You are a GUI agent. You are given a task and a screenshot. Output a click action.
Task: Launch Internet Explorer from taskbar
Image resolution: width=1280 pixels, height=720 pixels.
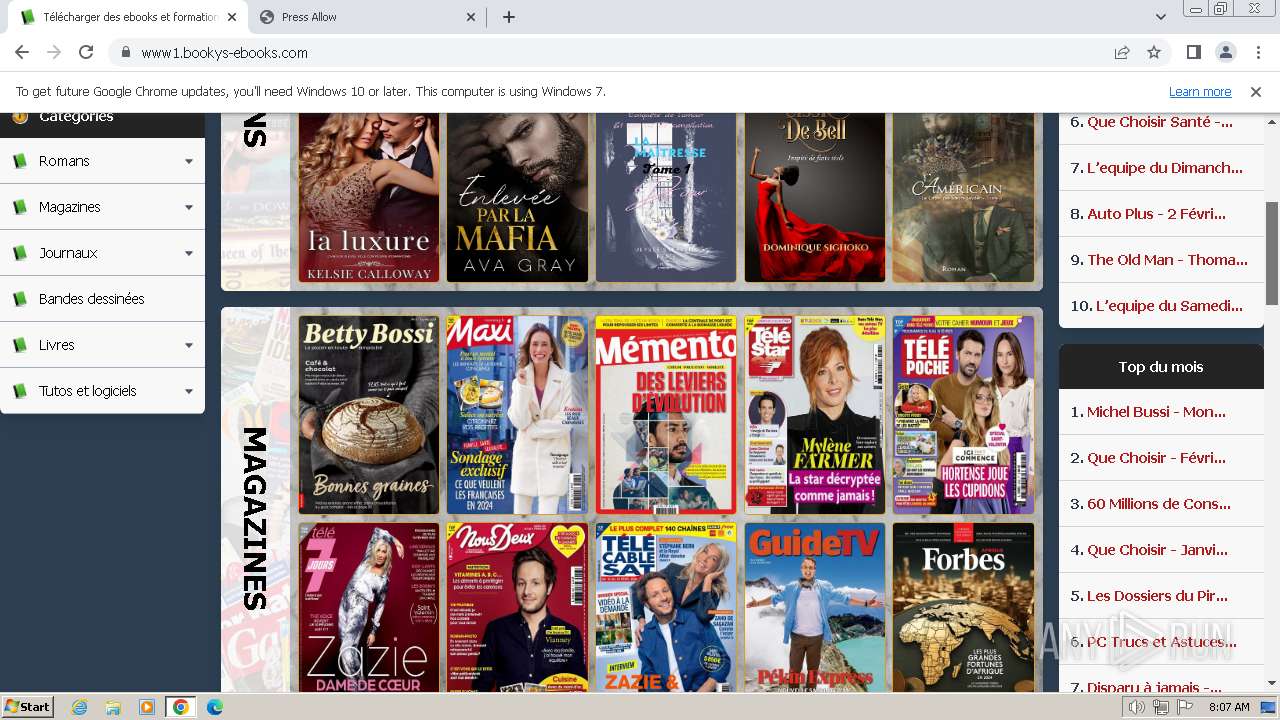point(80,707)
